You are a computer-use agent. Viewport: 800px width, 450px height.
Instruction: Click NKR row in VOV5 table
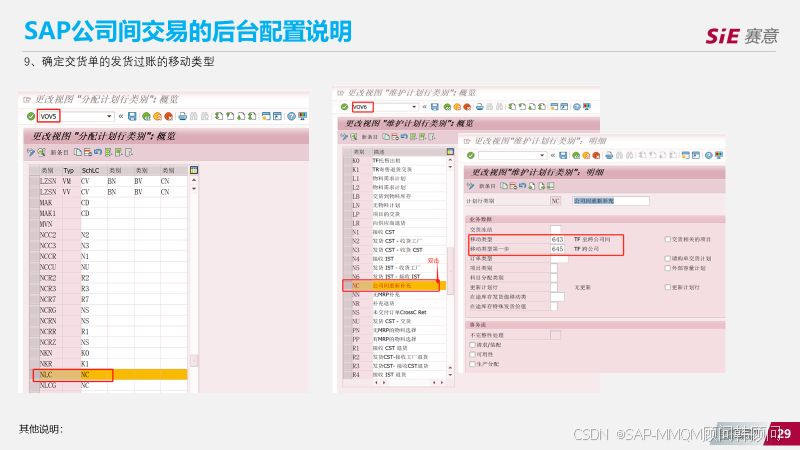(x=109, y=364)
